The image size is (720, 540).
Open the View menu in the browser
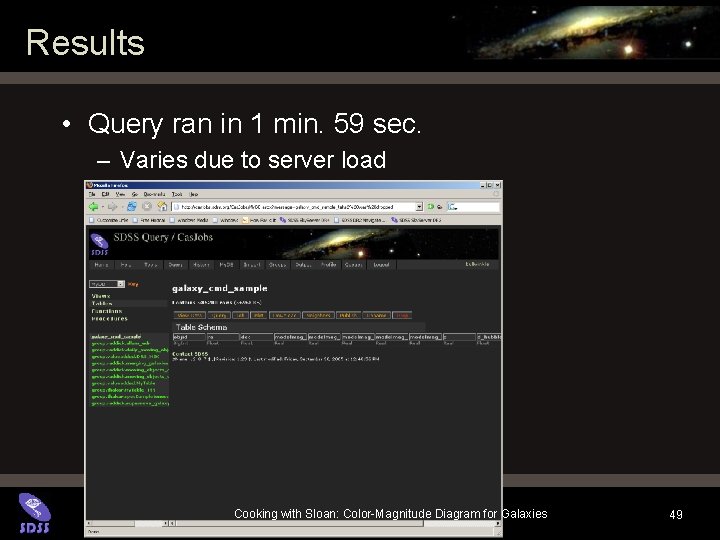click(x=120, y=194)
